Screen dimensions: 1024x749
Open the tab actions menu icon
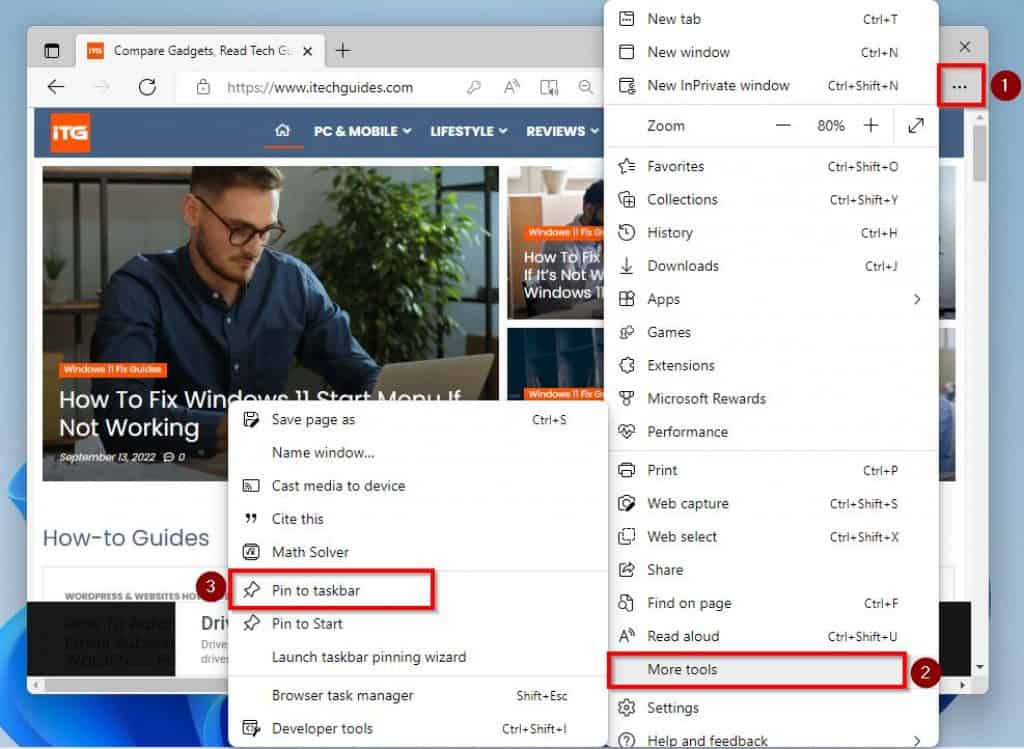(x=52, y=50)
